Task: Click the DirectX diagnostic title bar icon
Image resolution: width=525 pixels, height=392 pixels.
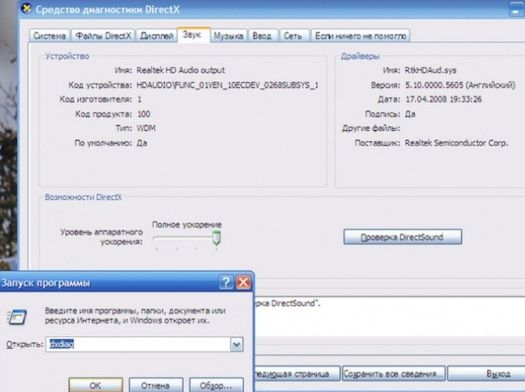Action: pos(26,8)
